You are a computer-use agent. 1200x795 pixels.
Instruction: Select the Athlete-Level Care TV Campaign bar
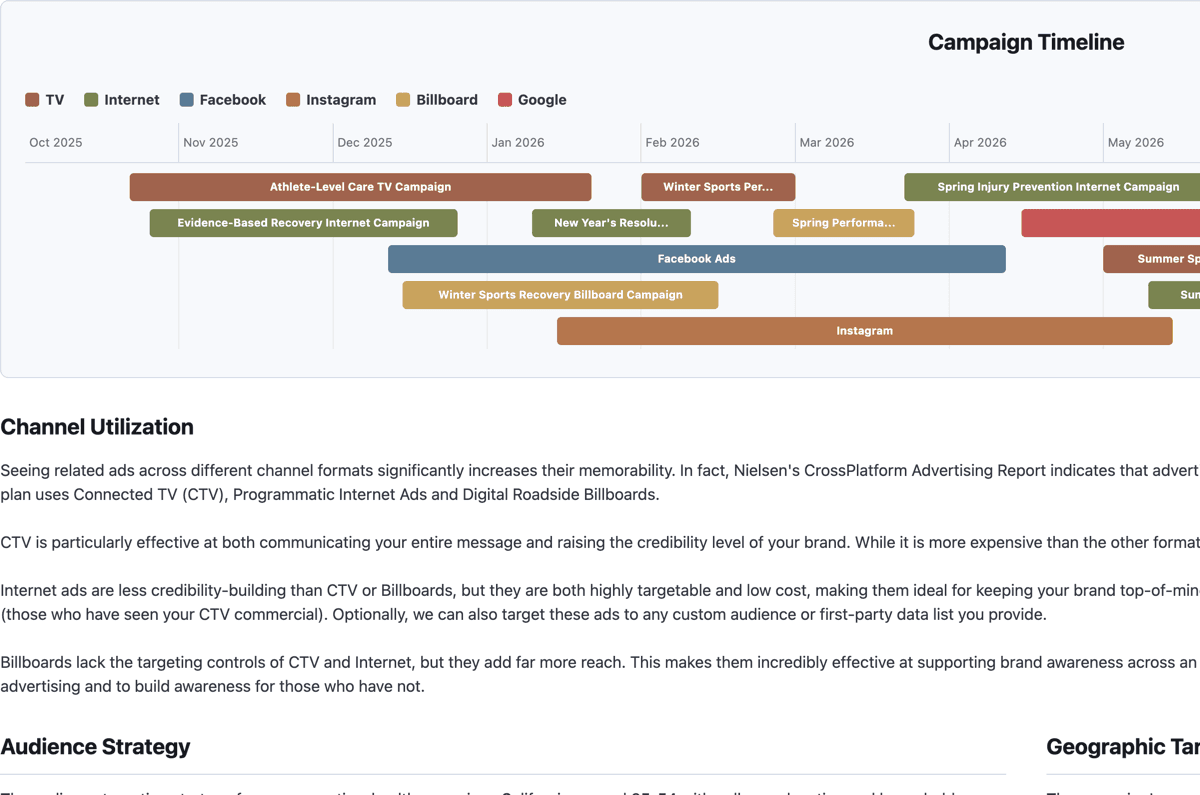point(360,187)
